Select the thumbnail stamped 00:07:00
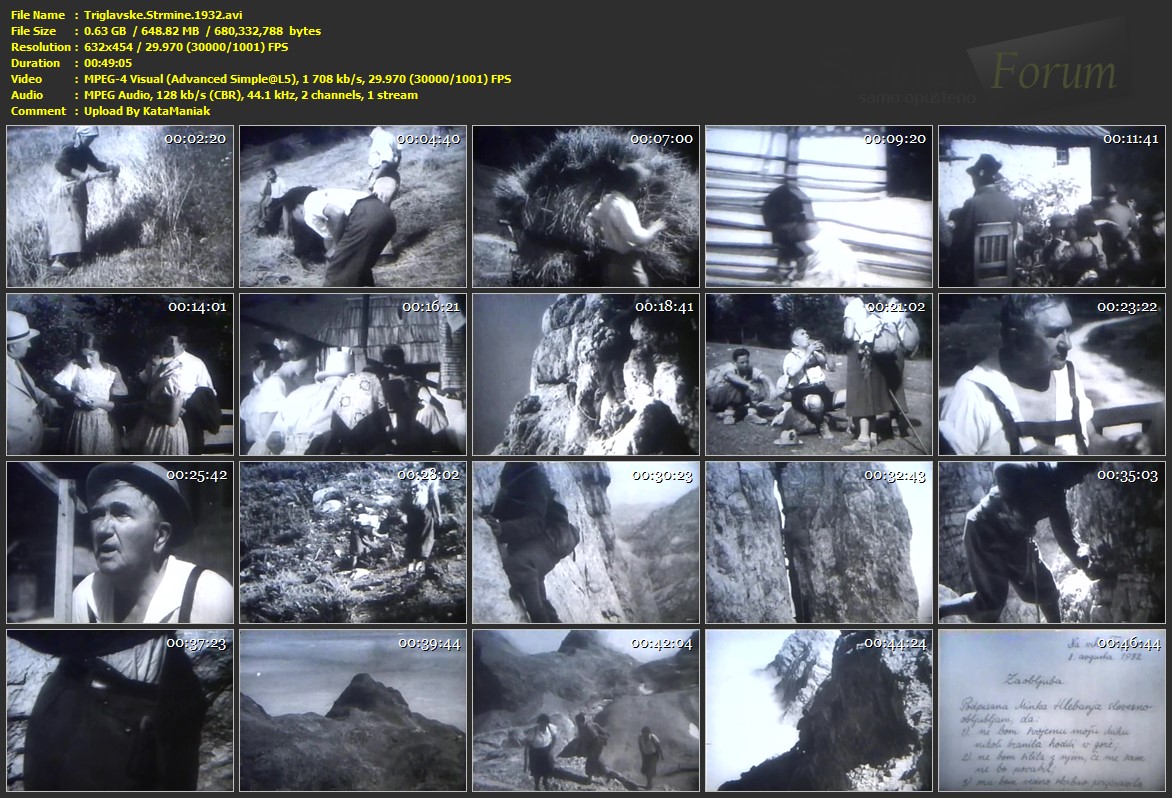 [586, 206]
